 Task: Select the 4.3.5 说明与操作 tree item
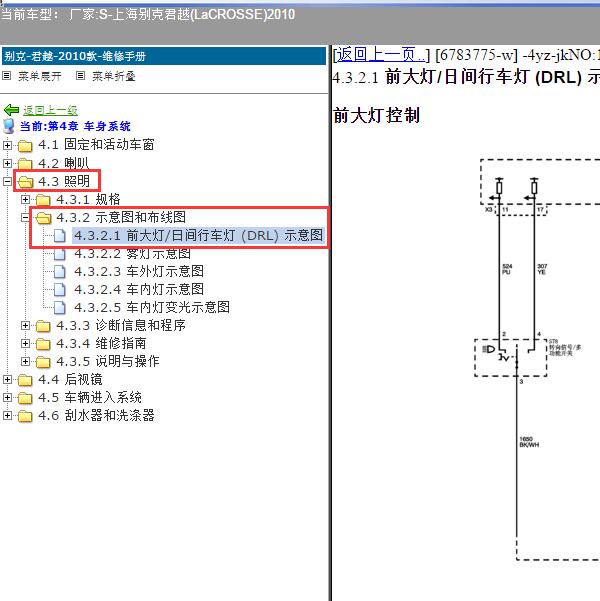click(x=108, y=361)
